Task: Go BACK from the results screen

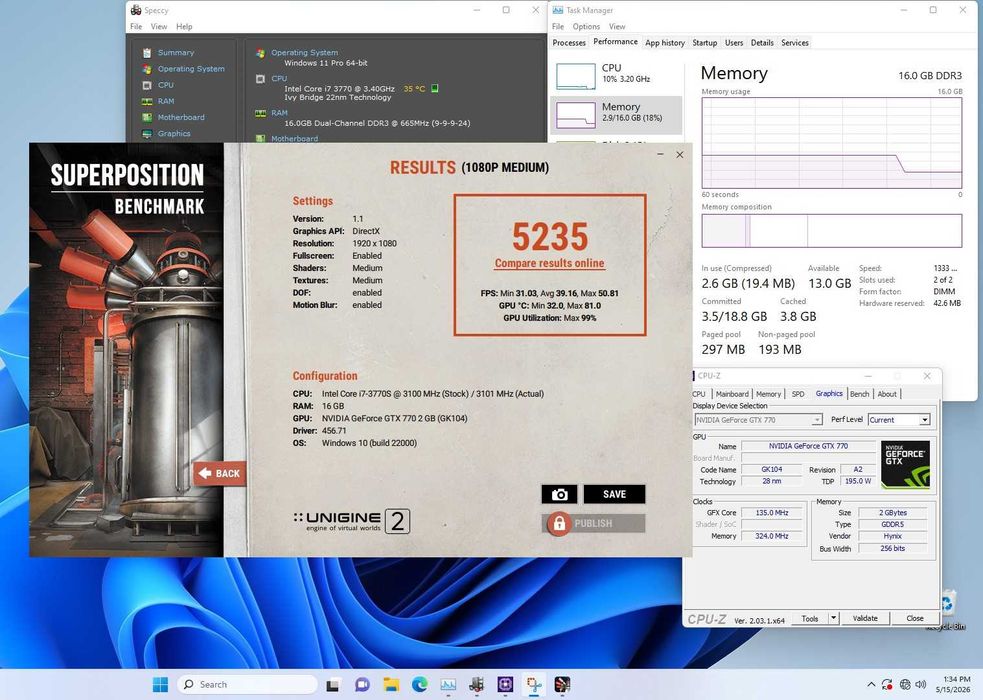Action: 219,473
